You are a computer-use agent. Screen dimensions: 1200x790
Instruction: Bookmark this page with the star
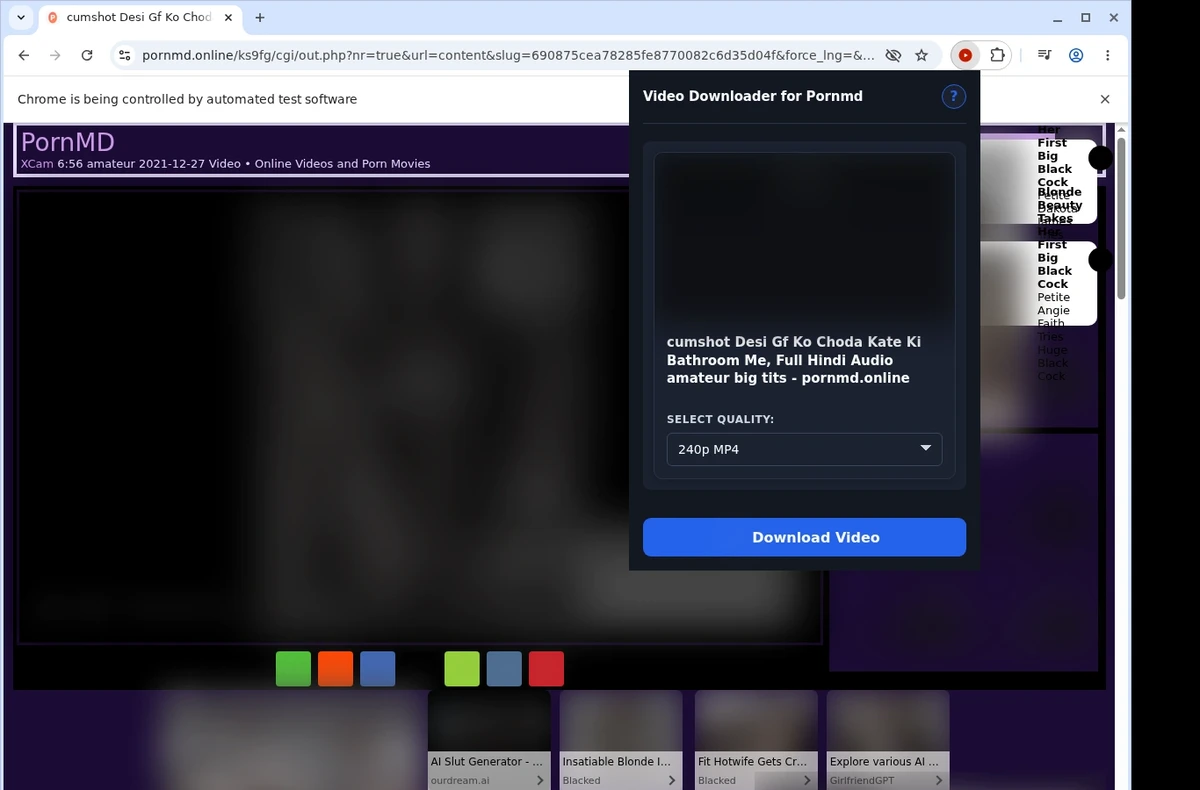tap(921, 56)
